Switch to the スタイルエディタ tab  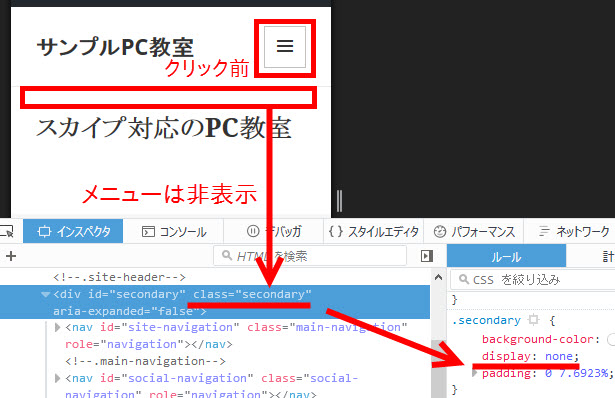click(x=373, y=231)
